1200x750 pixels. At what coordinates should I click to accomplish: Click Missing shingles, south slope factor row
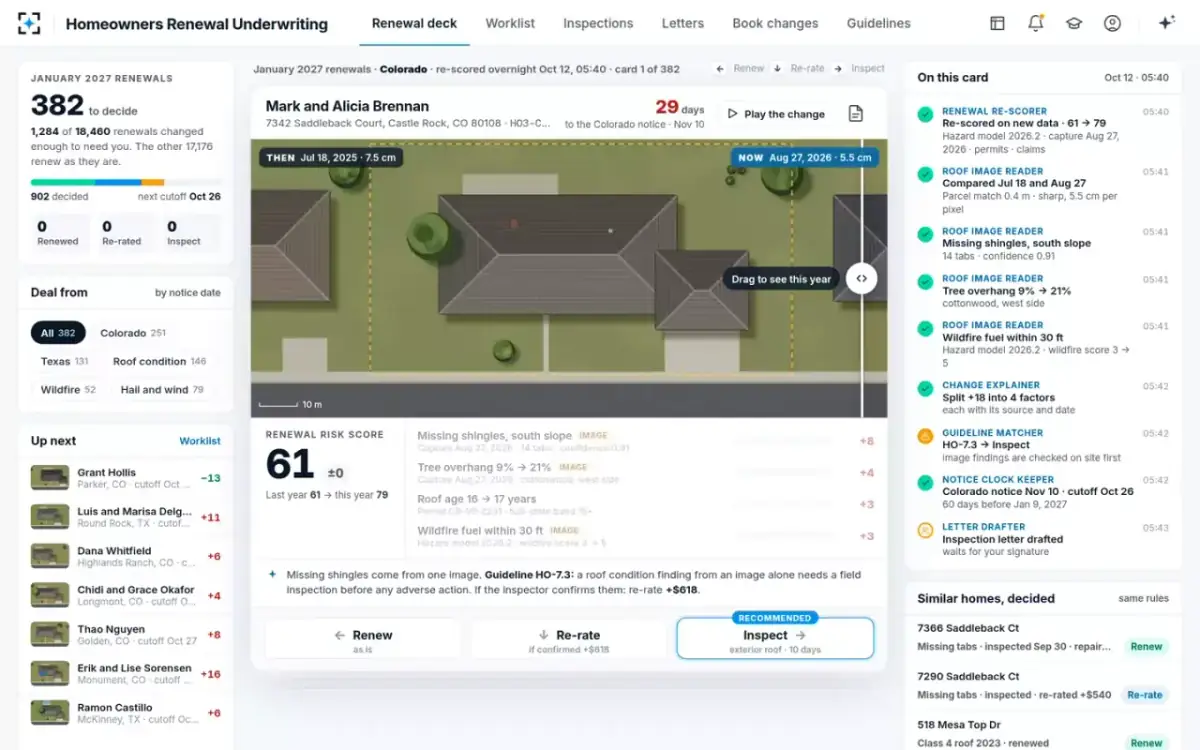[646, 441]
